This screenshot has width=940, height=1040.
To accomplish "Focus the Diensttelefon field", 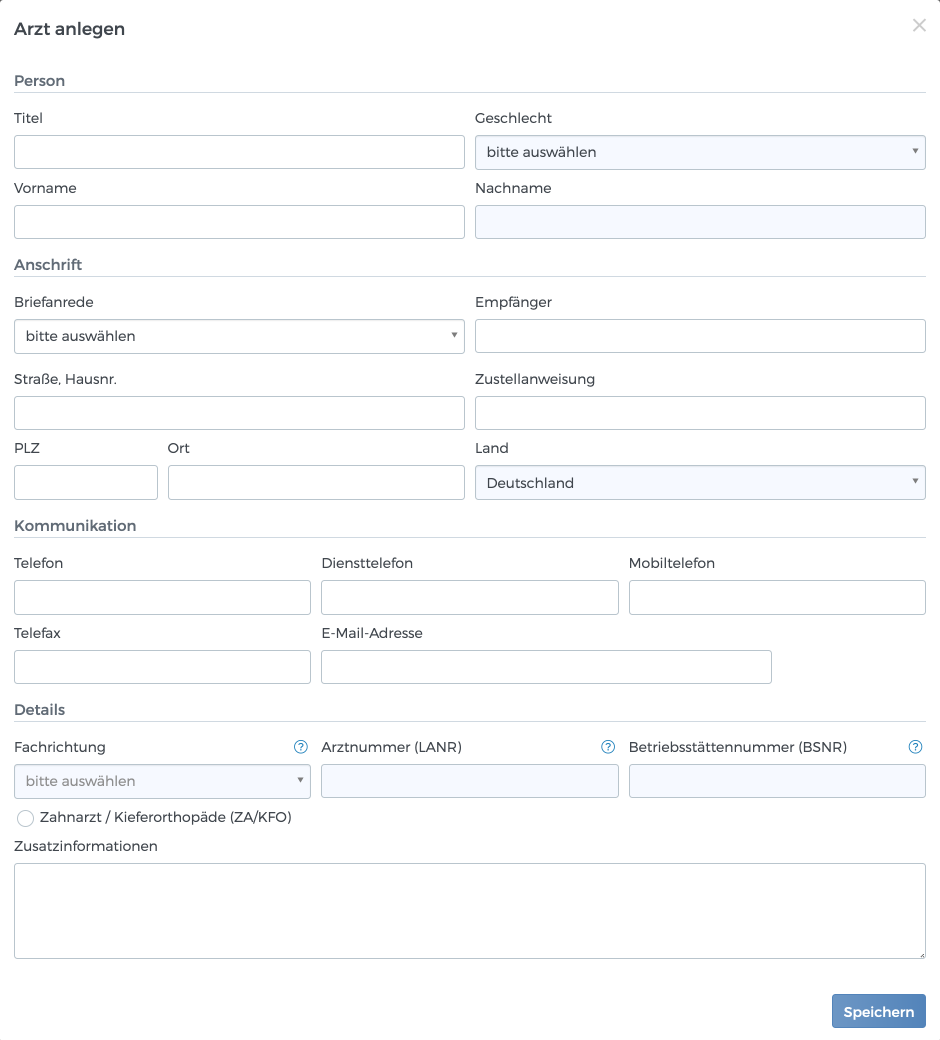I will 470,597.
